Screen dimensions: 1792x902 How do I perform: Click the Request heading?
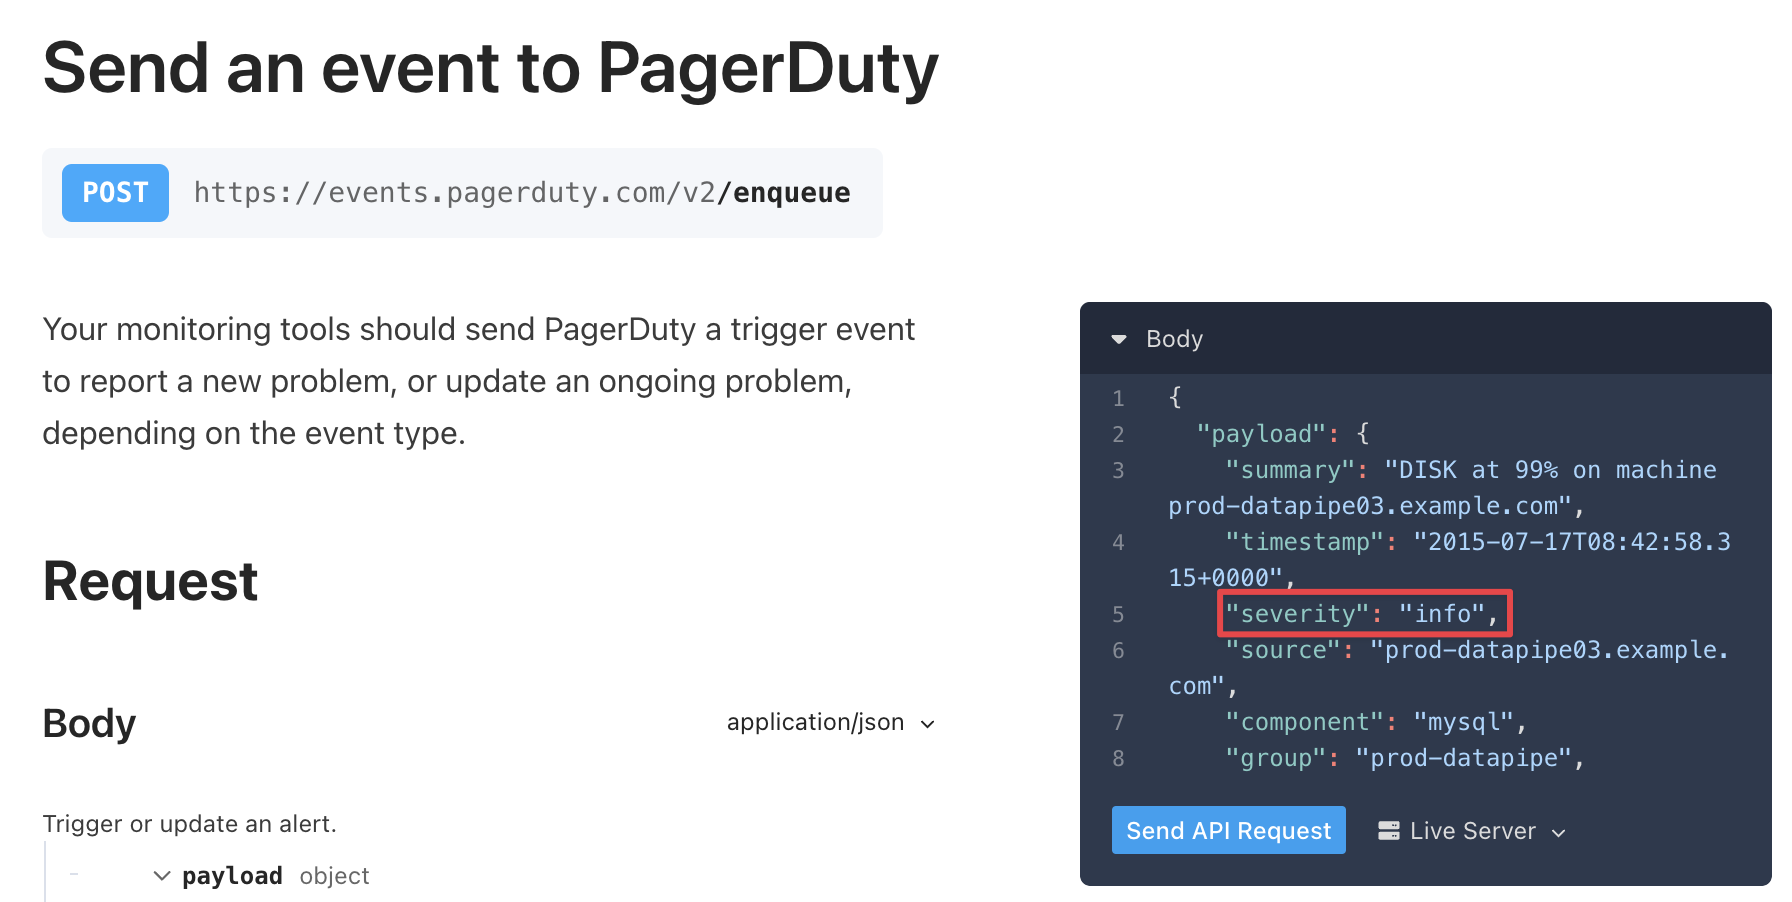pos(150,581)
